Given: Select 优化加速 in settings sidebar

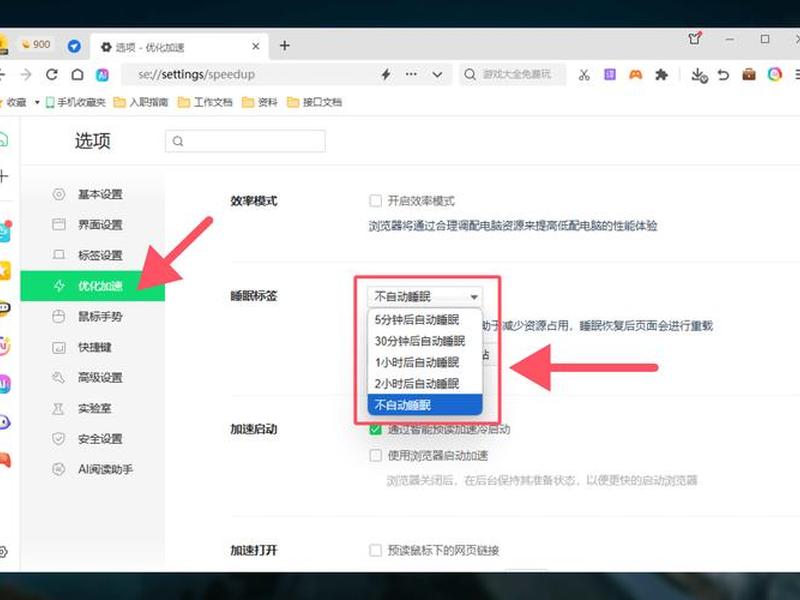Looking at the screenshot, I should [92, 286].
